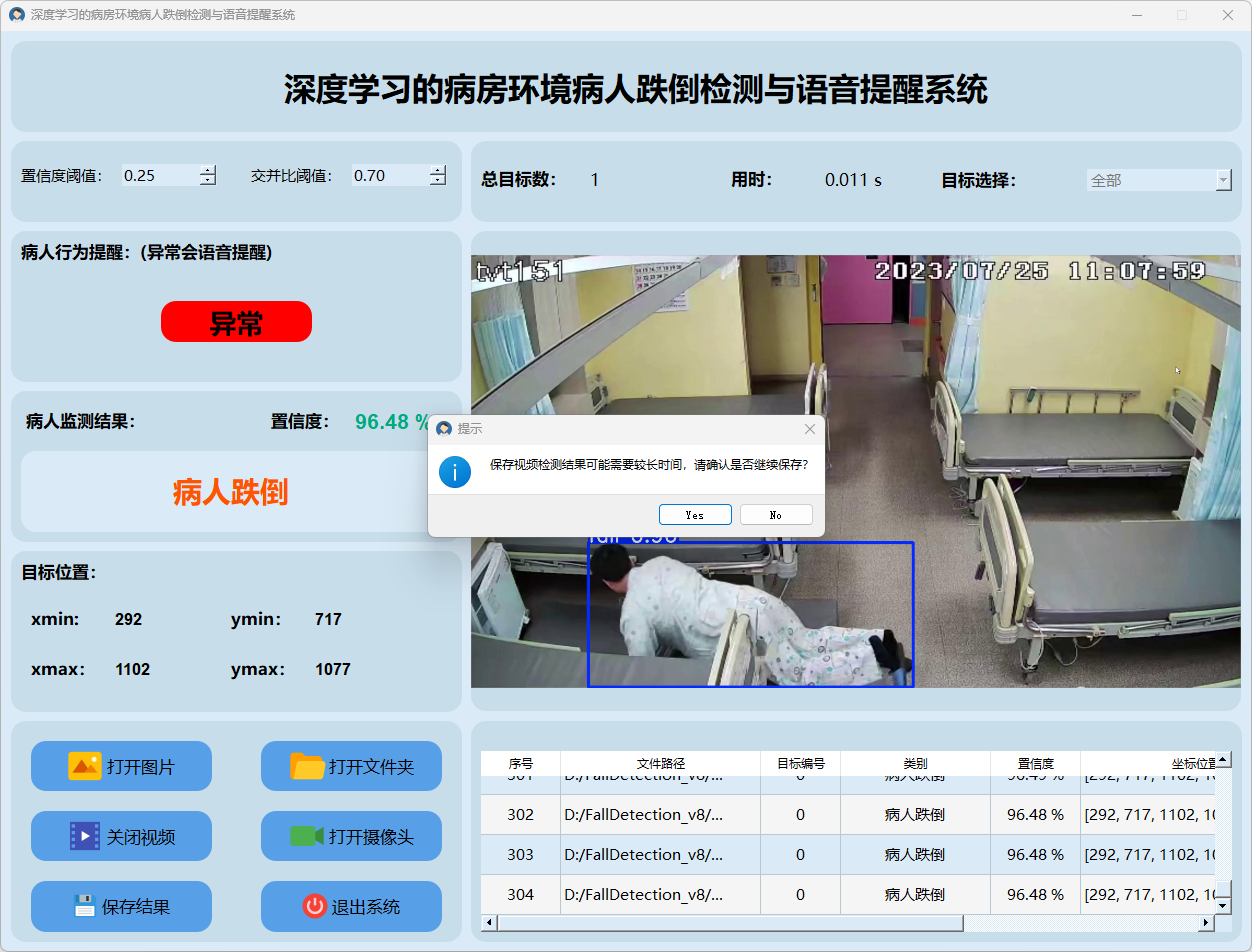Viewport: 1252px width, 952px height.
Task: Decrease the 交并比阈值 value with down arrow
Action: tap(437, 181)
